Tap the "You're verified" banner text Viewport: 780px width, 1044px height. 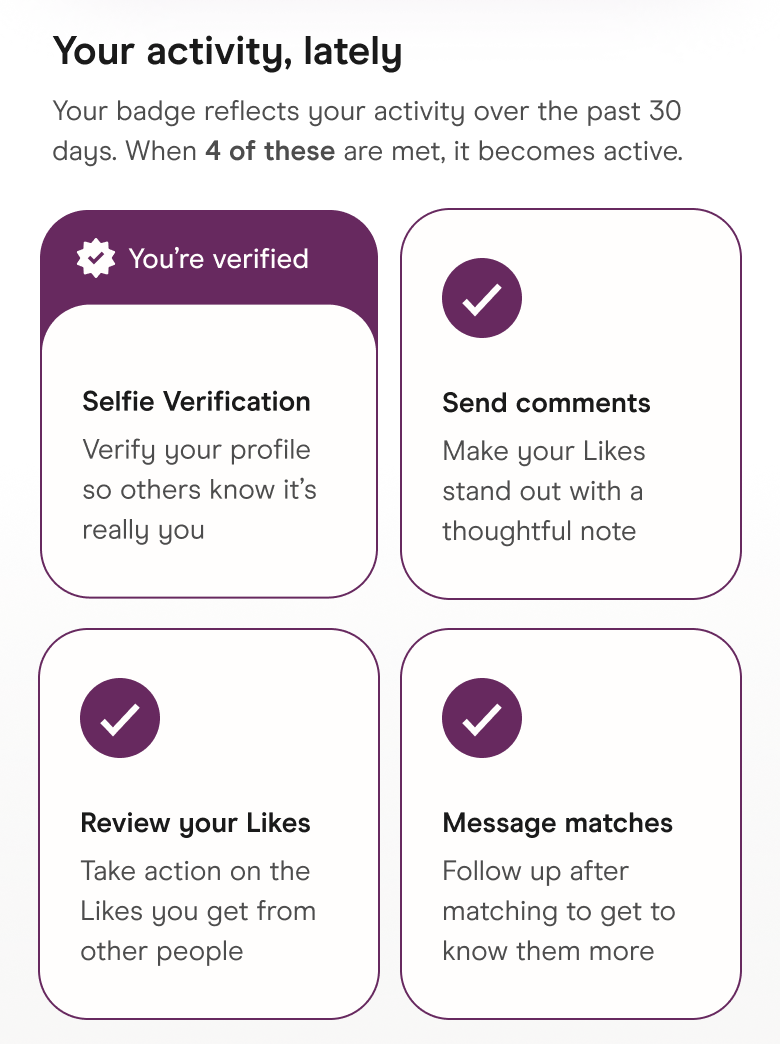coord(218,259)
